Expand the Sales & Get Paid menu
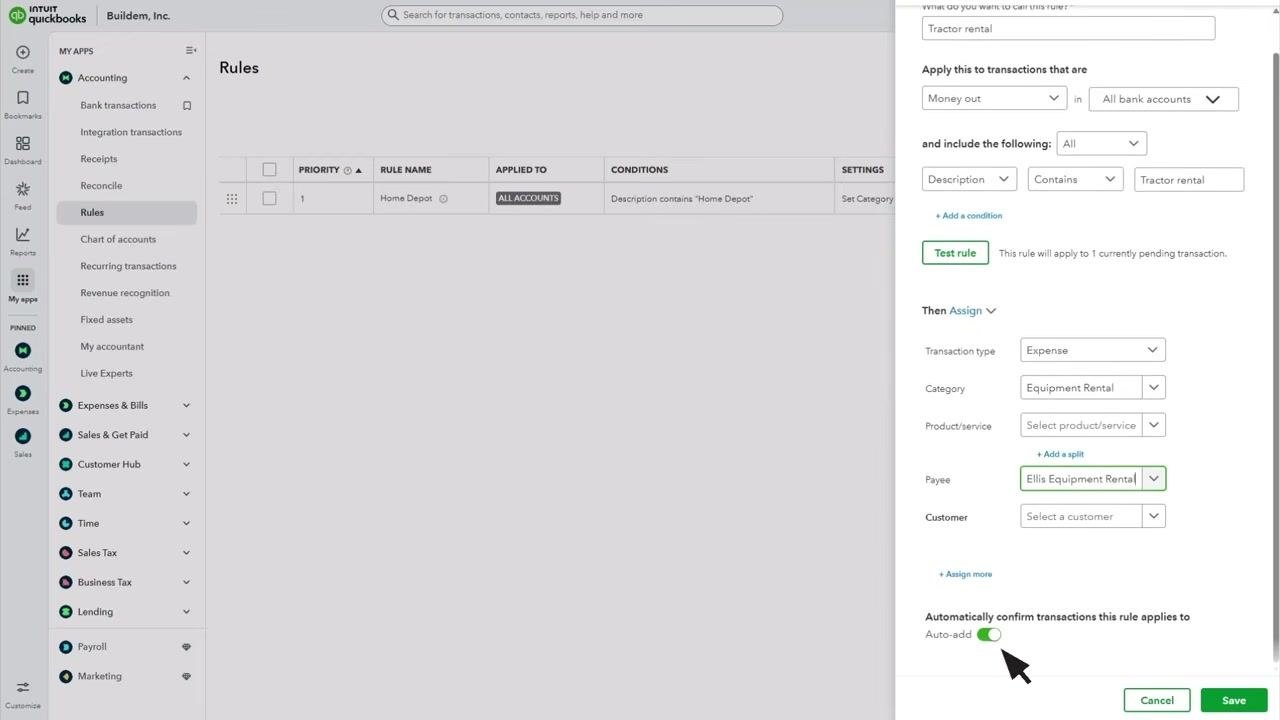This screenshot has height=720, width=1280. (x=126, y=435)
